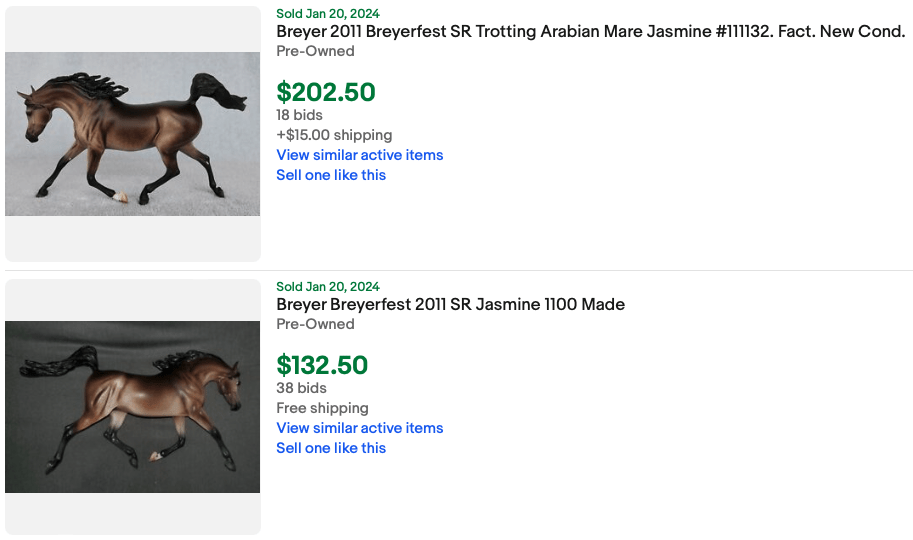913x540 pixels.
Task: Click Pre-Owned under the Jasmine 1100 Made title
Action: click(x=315, y=324)
